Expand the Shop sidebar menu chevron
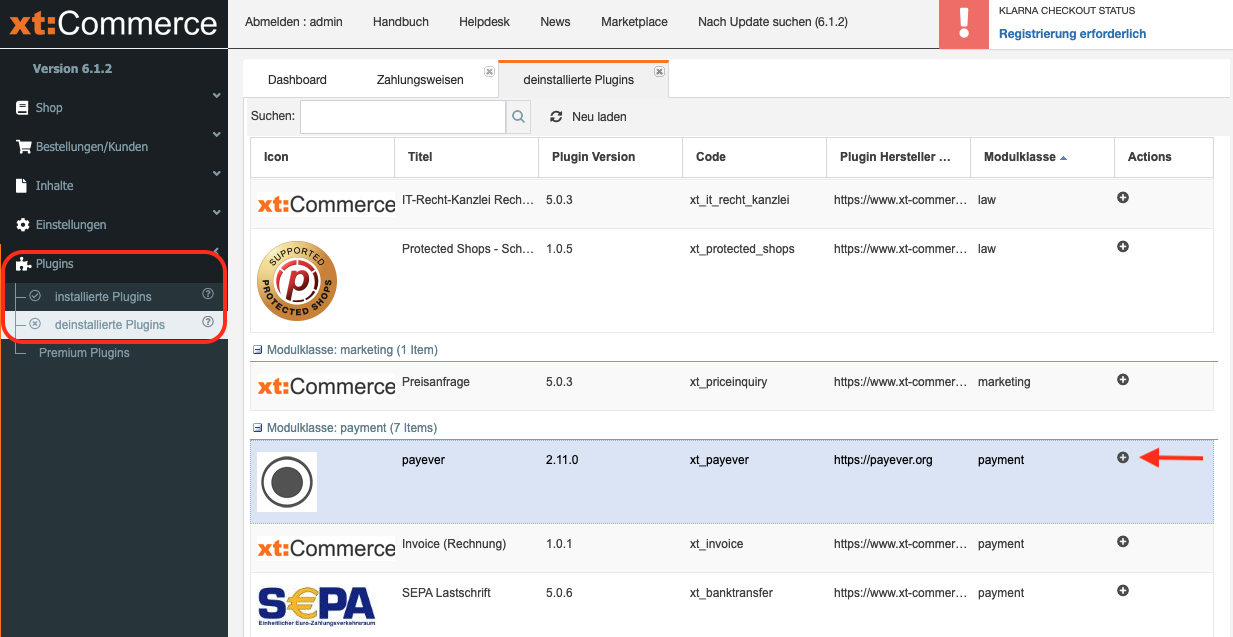This screenshot has width=1233, height=637. click(216, 95)
